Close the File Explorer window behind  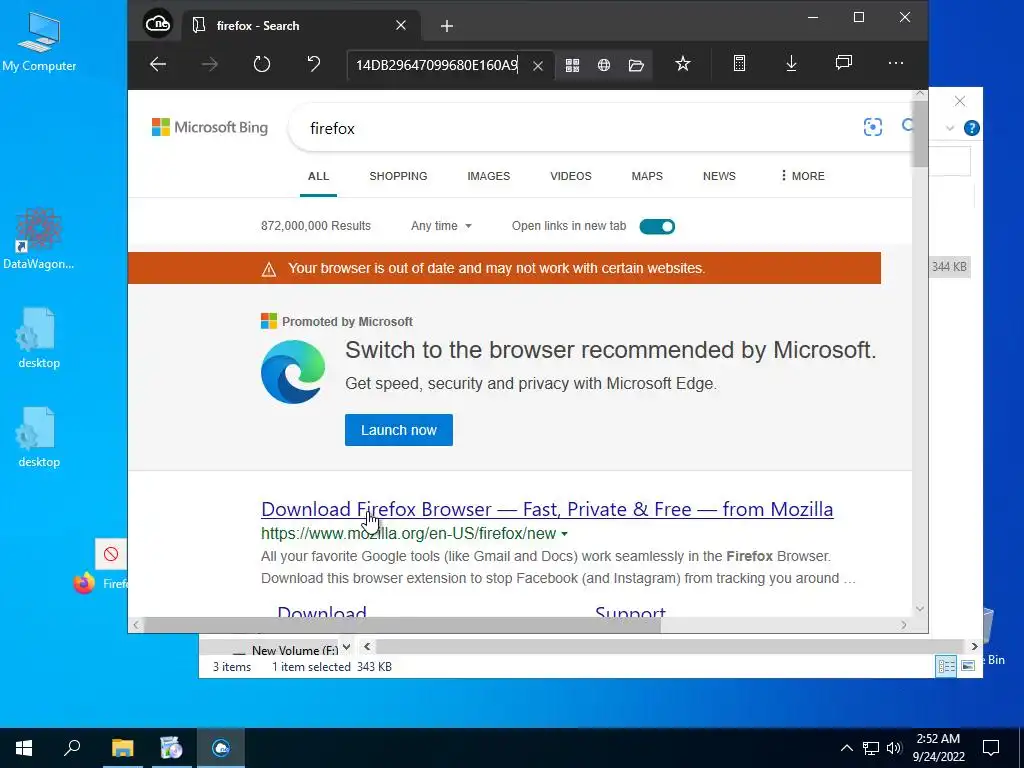click(959, 101)
